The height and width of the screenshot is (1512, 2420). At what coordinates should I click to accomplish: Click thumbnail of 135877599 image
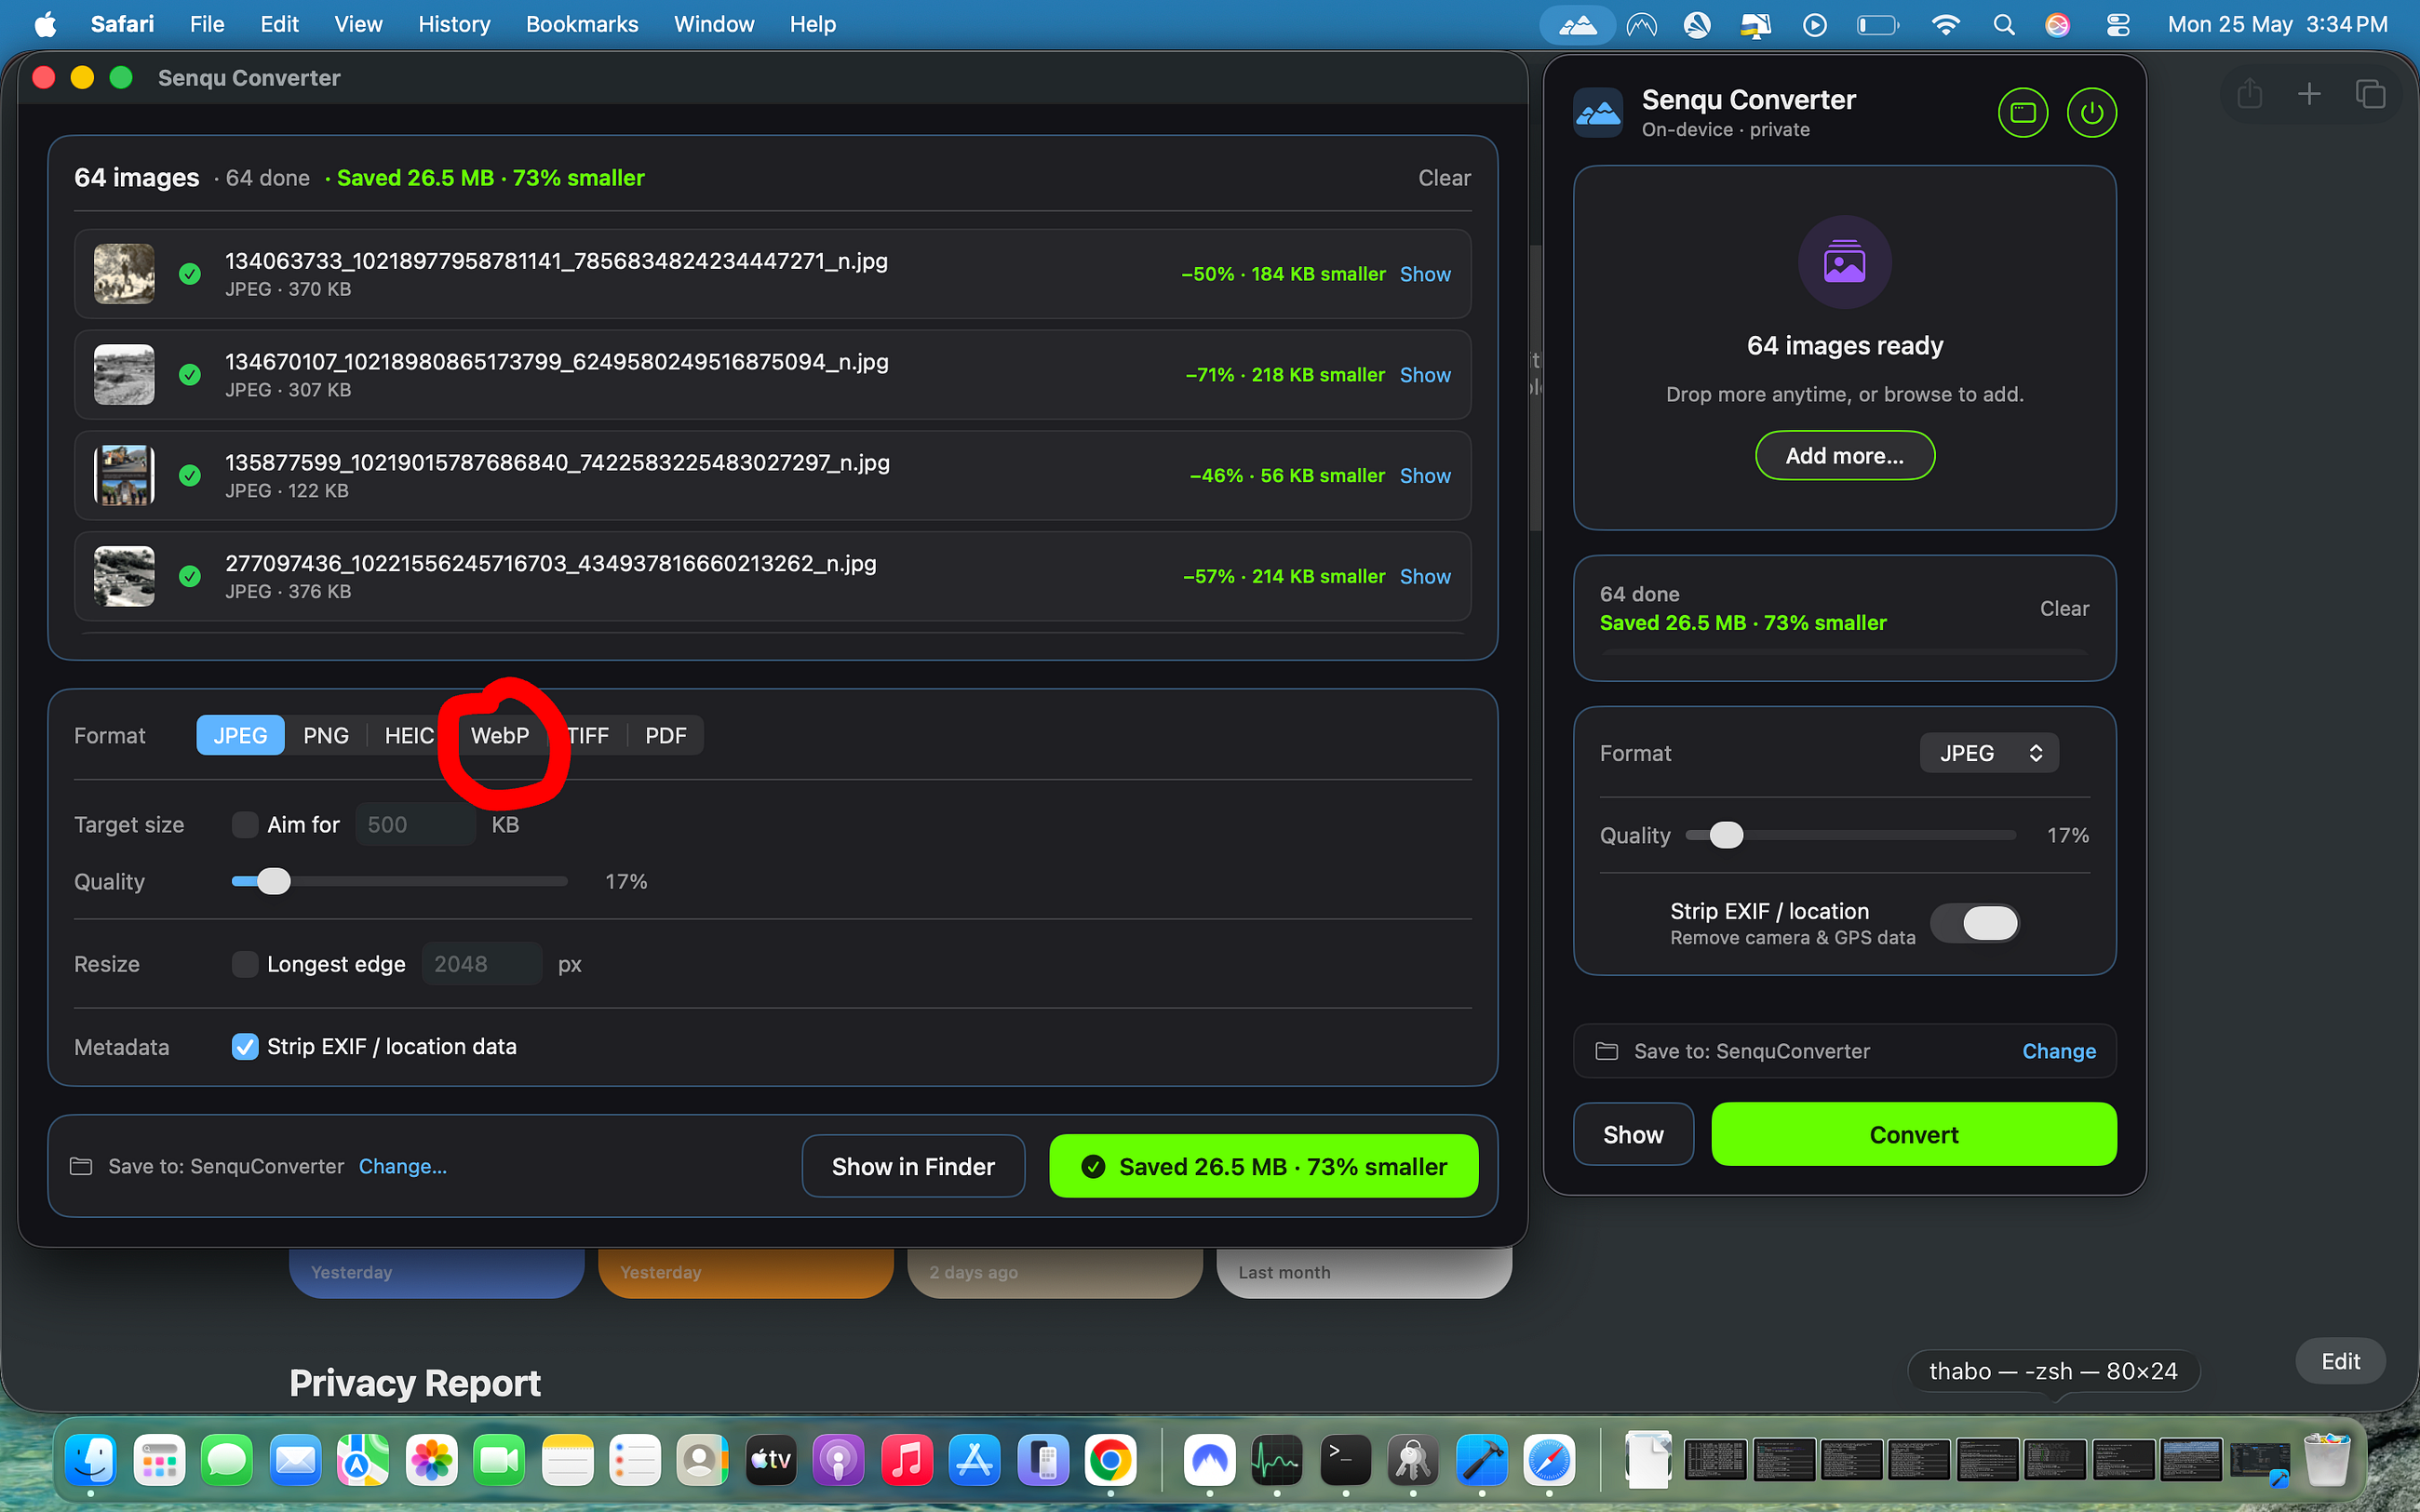[x=124, y=475]
